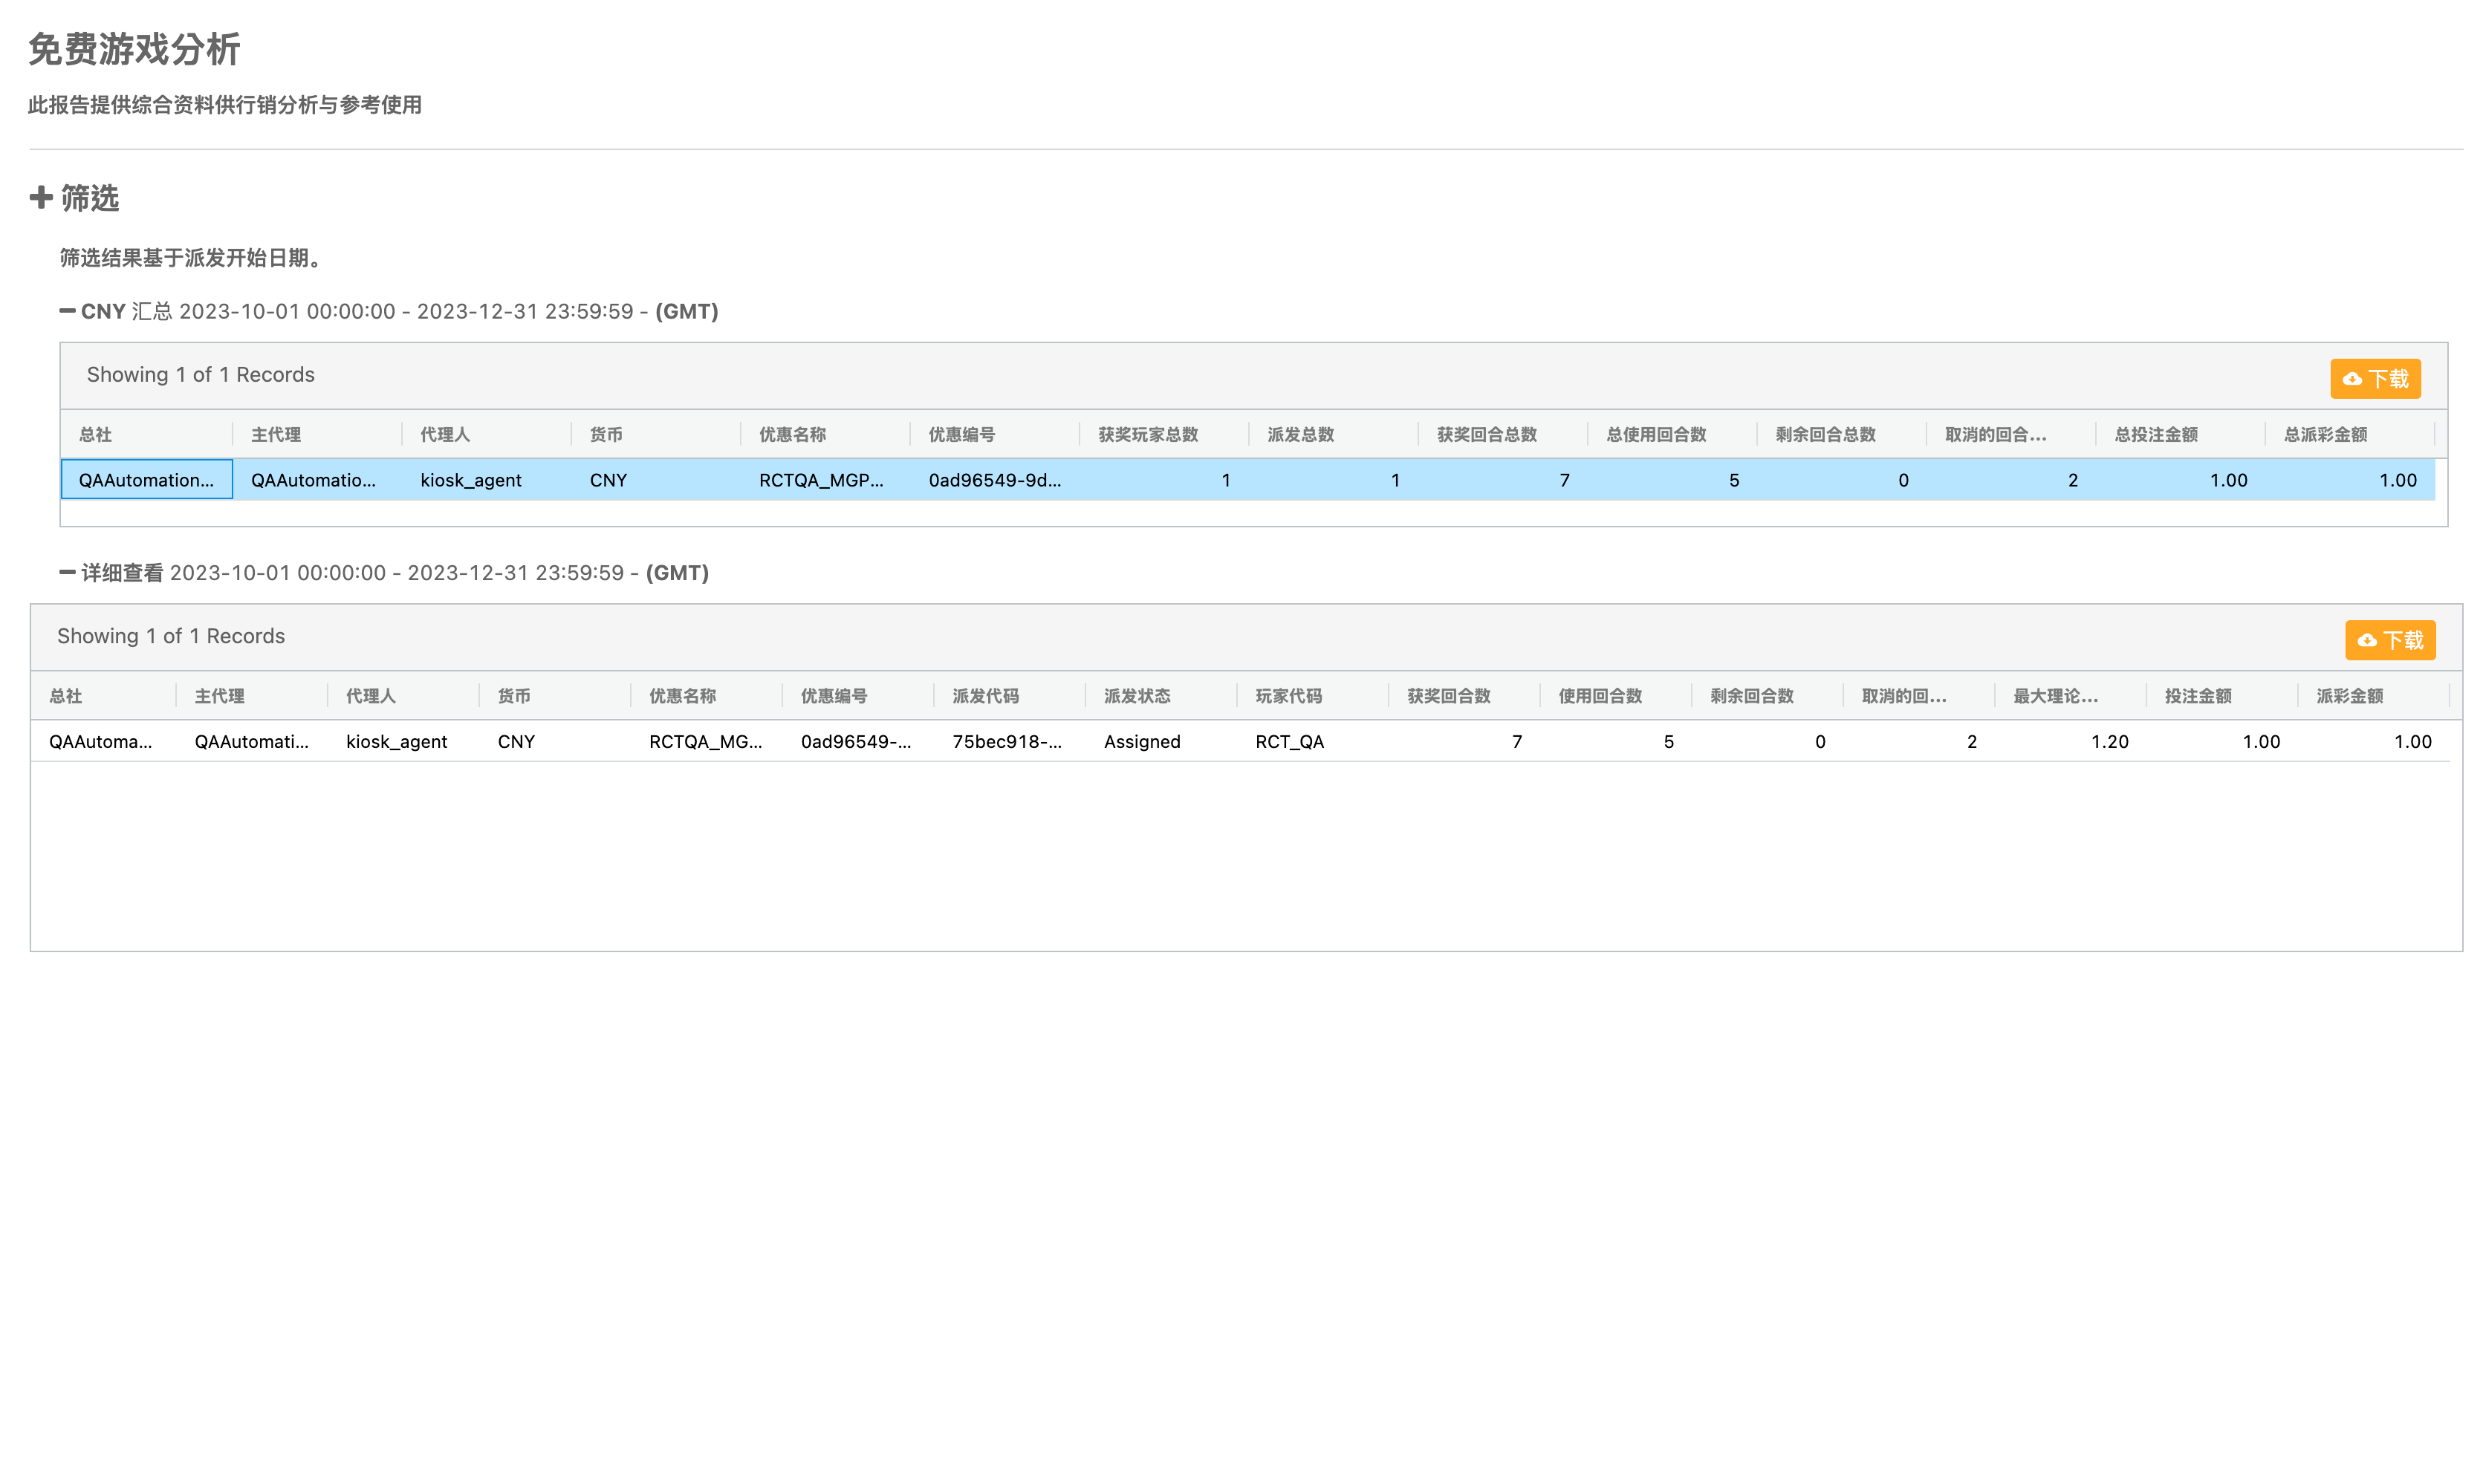
Task: Click the detail table 下载 download button
Action: (2390, 640)
